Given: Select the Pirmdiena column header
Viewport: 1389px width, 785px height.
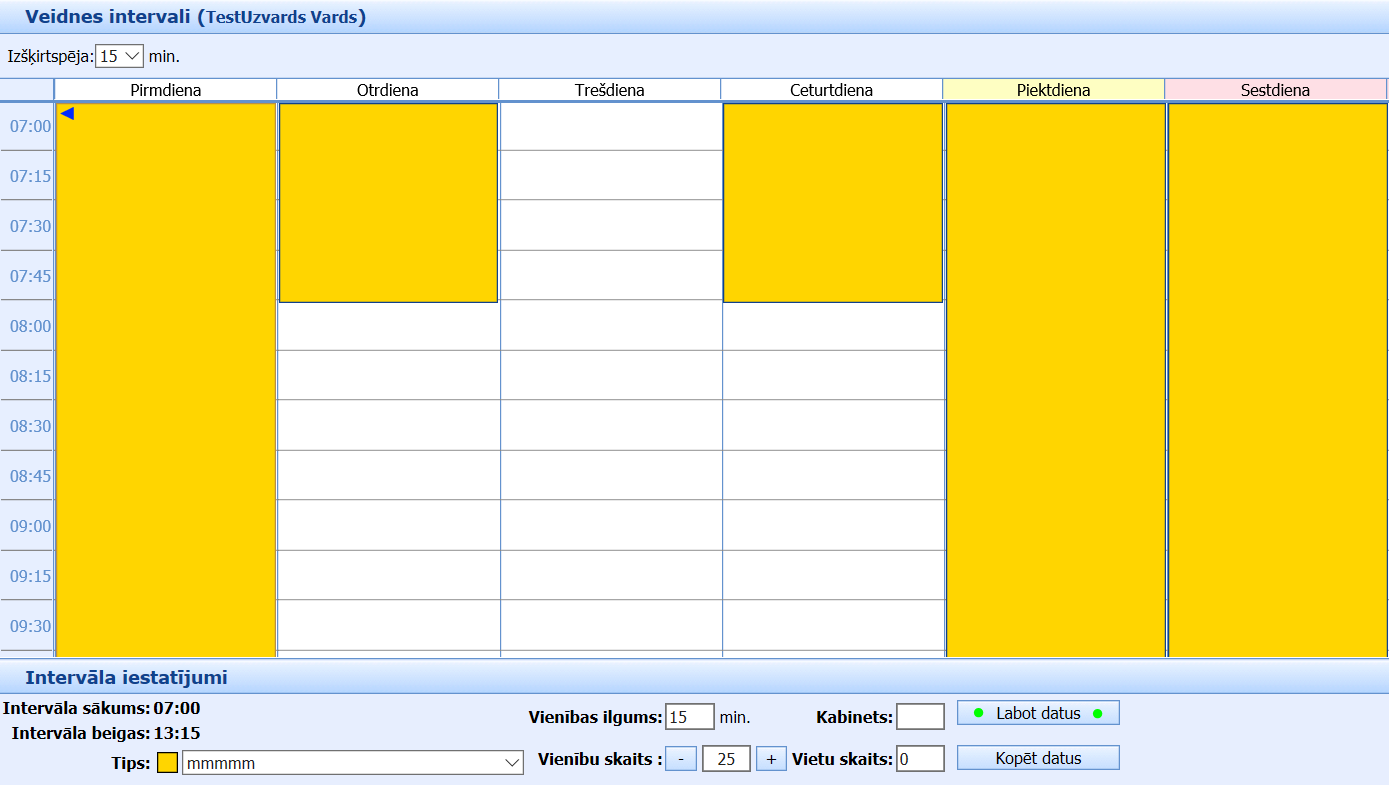Looking at the screenshot, I should pos(166,90).
